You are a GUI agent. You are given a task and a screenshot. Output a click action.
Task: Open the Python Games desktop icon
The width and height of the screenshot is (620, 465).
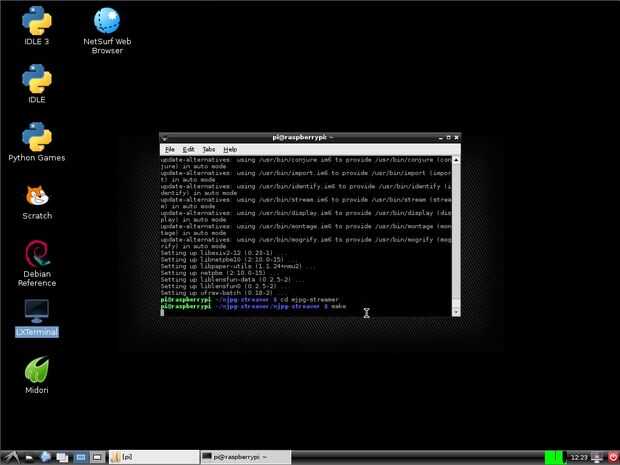[x=36, y=142]
